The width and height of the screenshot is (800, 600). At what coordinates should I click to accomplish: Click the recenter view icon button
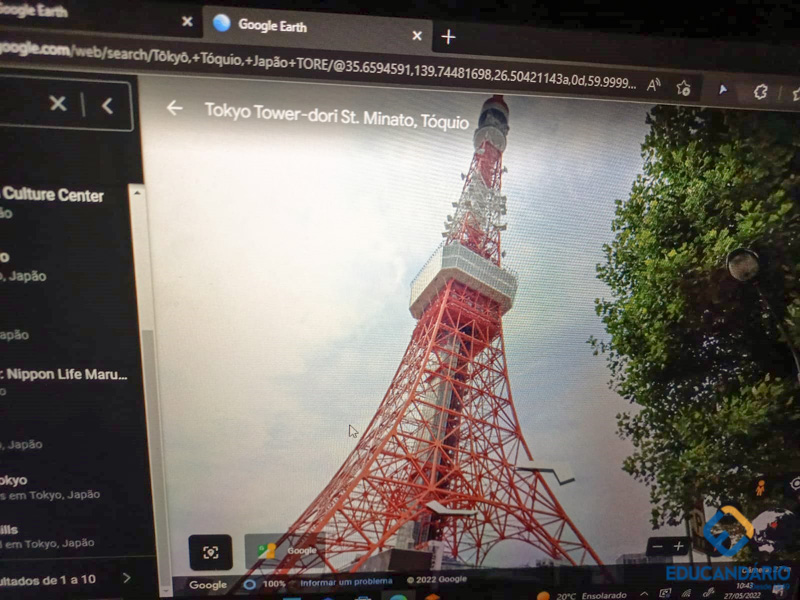210,552
